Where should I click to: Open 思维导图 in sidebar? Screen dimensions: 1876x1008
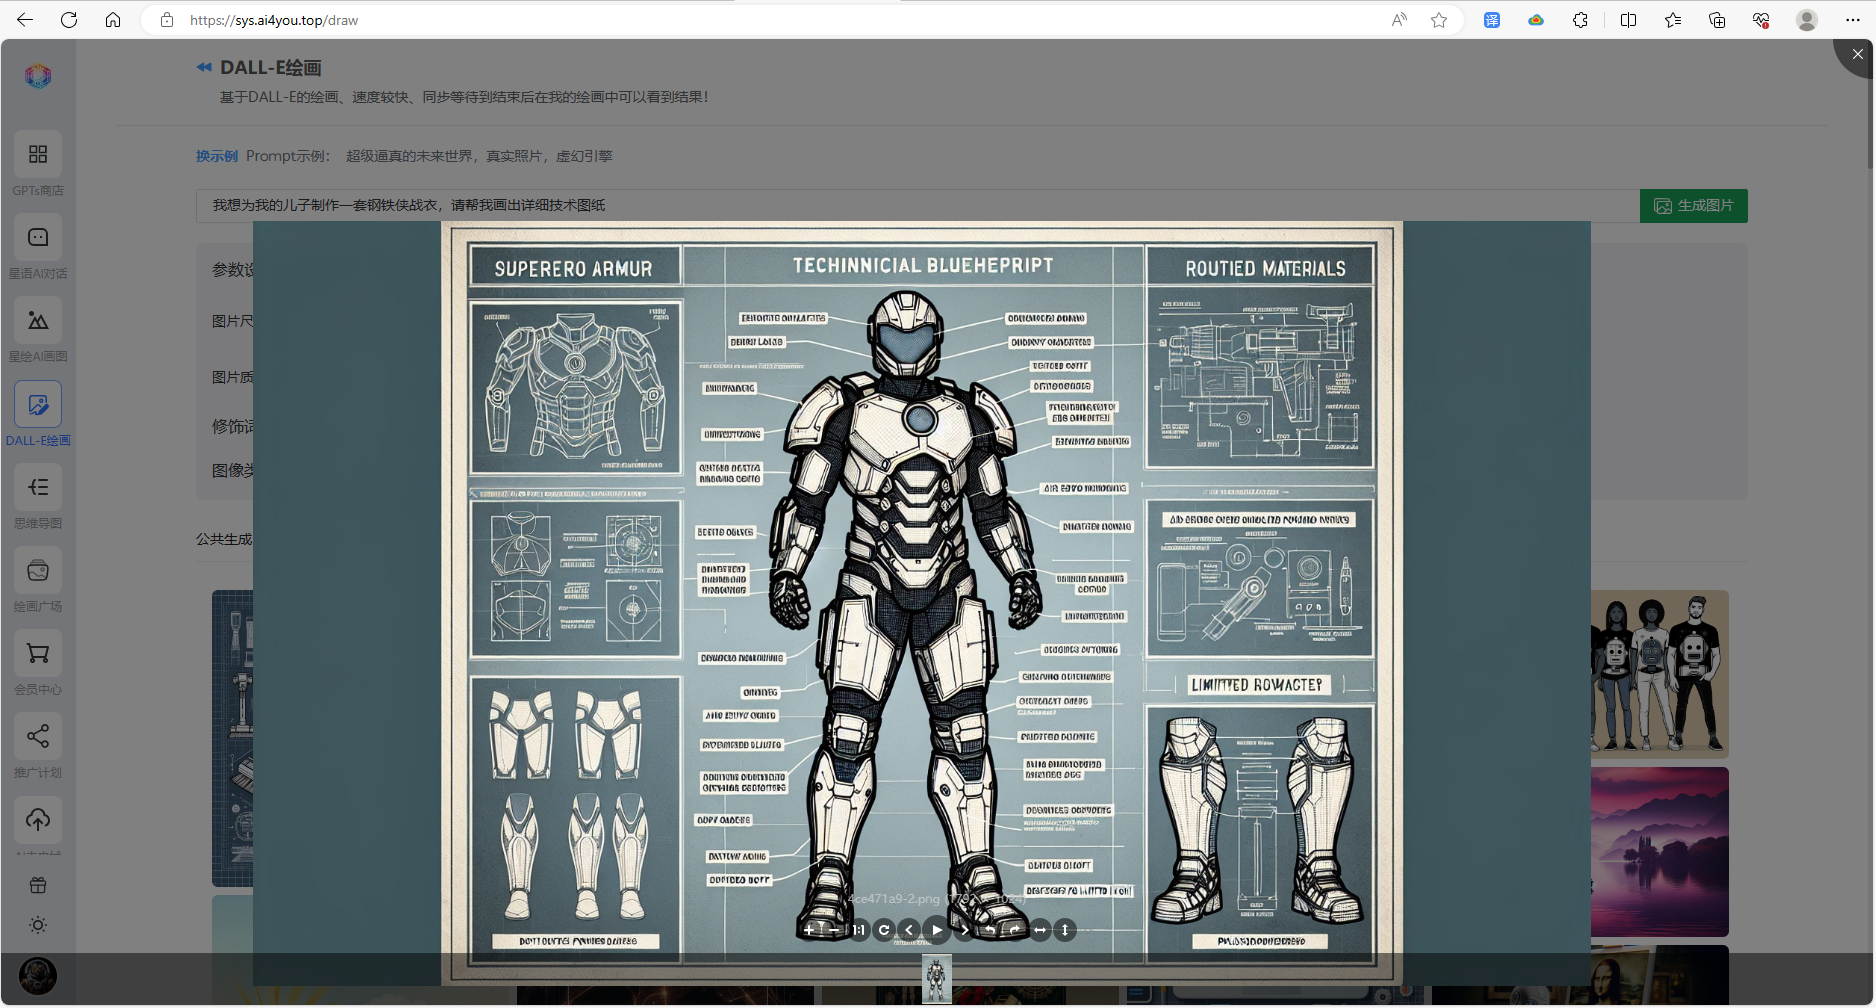38,497
